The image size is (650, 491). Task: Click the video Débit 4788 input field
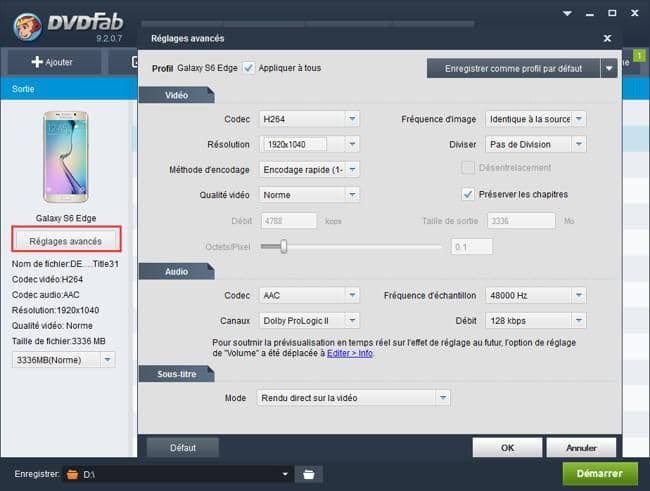tap(289, 221)
